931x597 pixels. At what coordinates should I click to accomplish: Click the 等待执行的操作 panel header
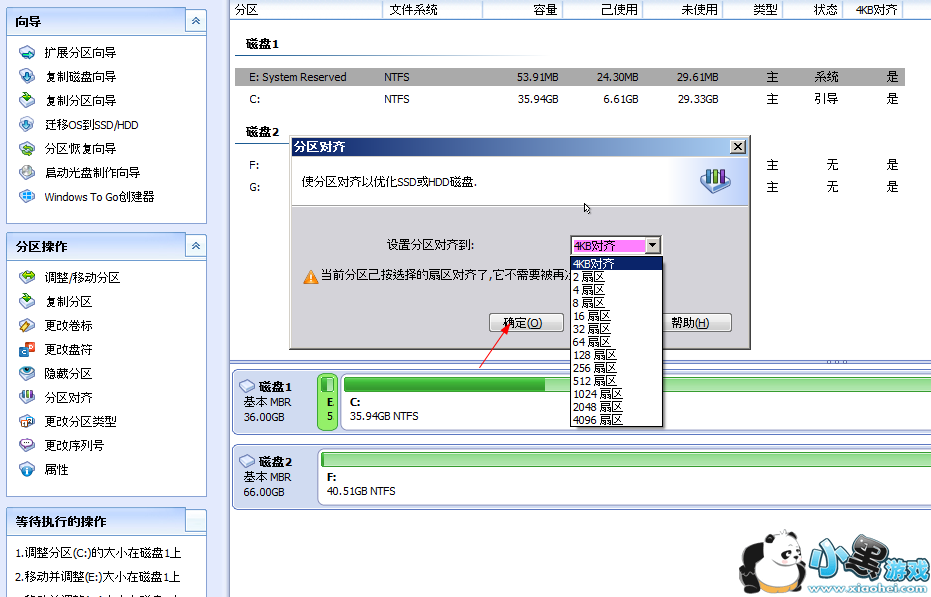pos(106,521)
